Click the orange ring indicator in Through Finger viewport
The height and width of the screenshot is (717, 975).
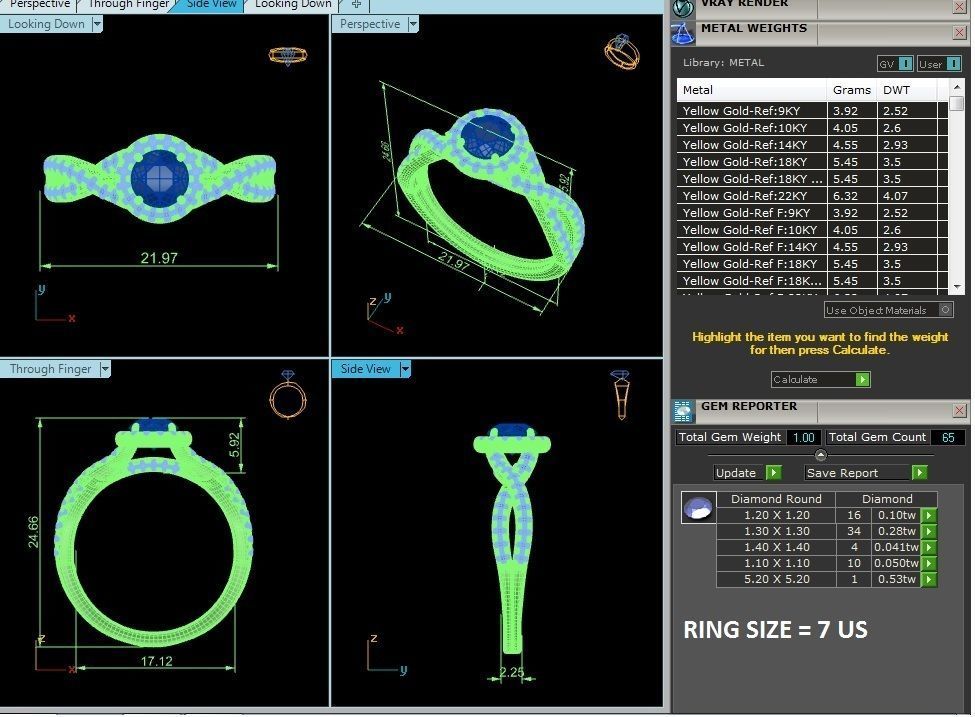[x=288, y=396]
